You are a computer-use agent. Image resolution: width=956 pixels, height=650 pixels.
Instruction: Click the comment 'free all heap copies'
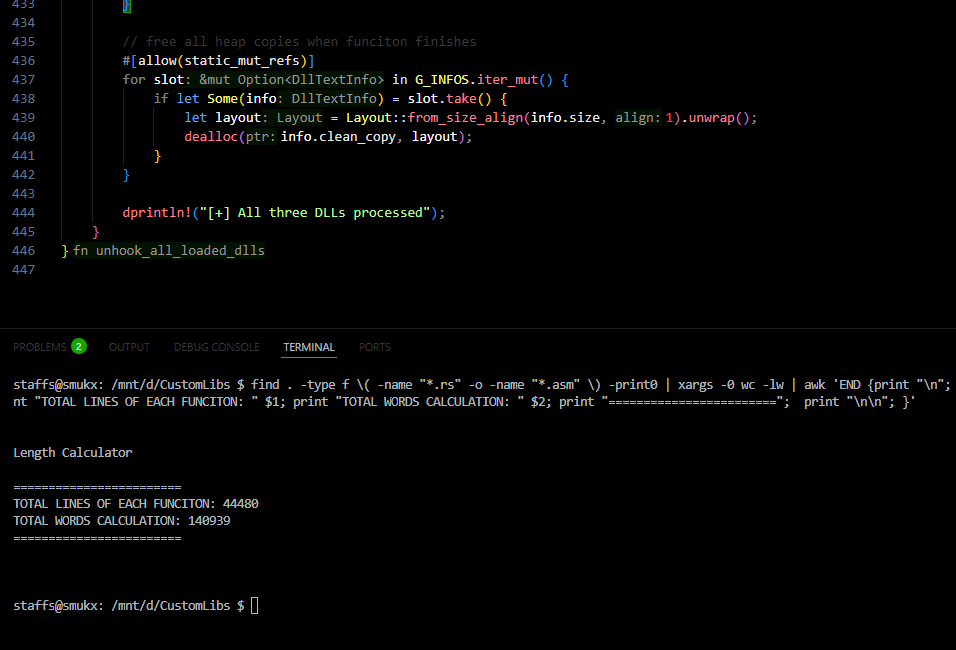coord(223,42)
